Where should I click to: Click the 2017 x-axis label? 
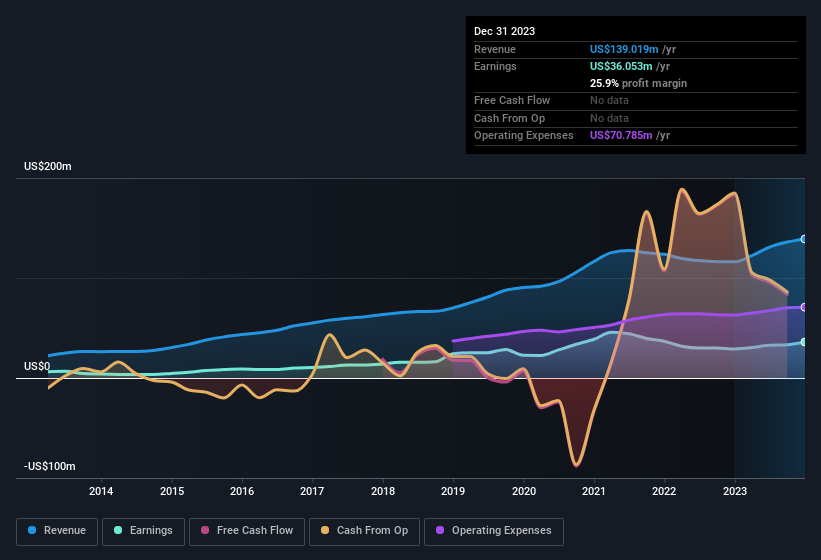(312, 491)
